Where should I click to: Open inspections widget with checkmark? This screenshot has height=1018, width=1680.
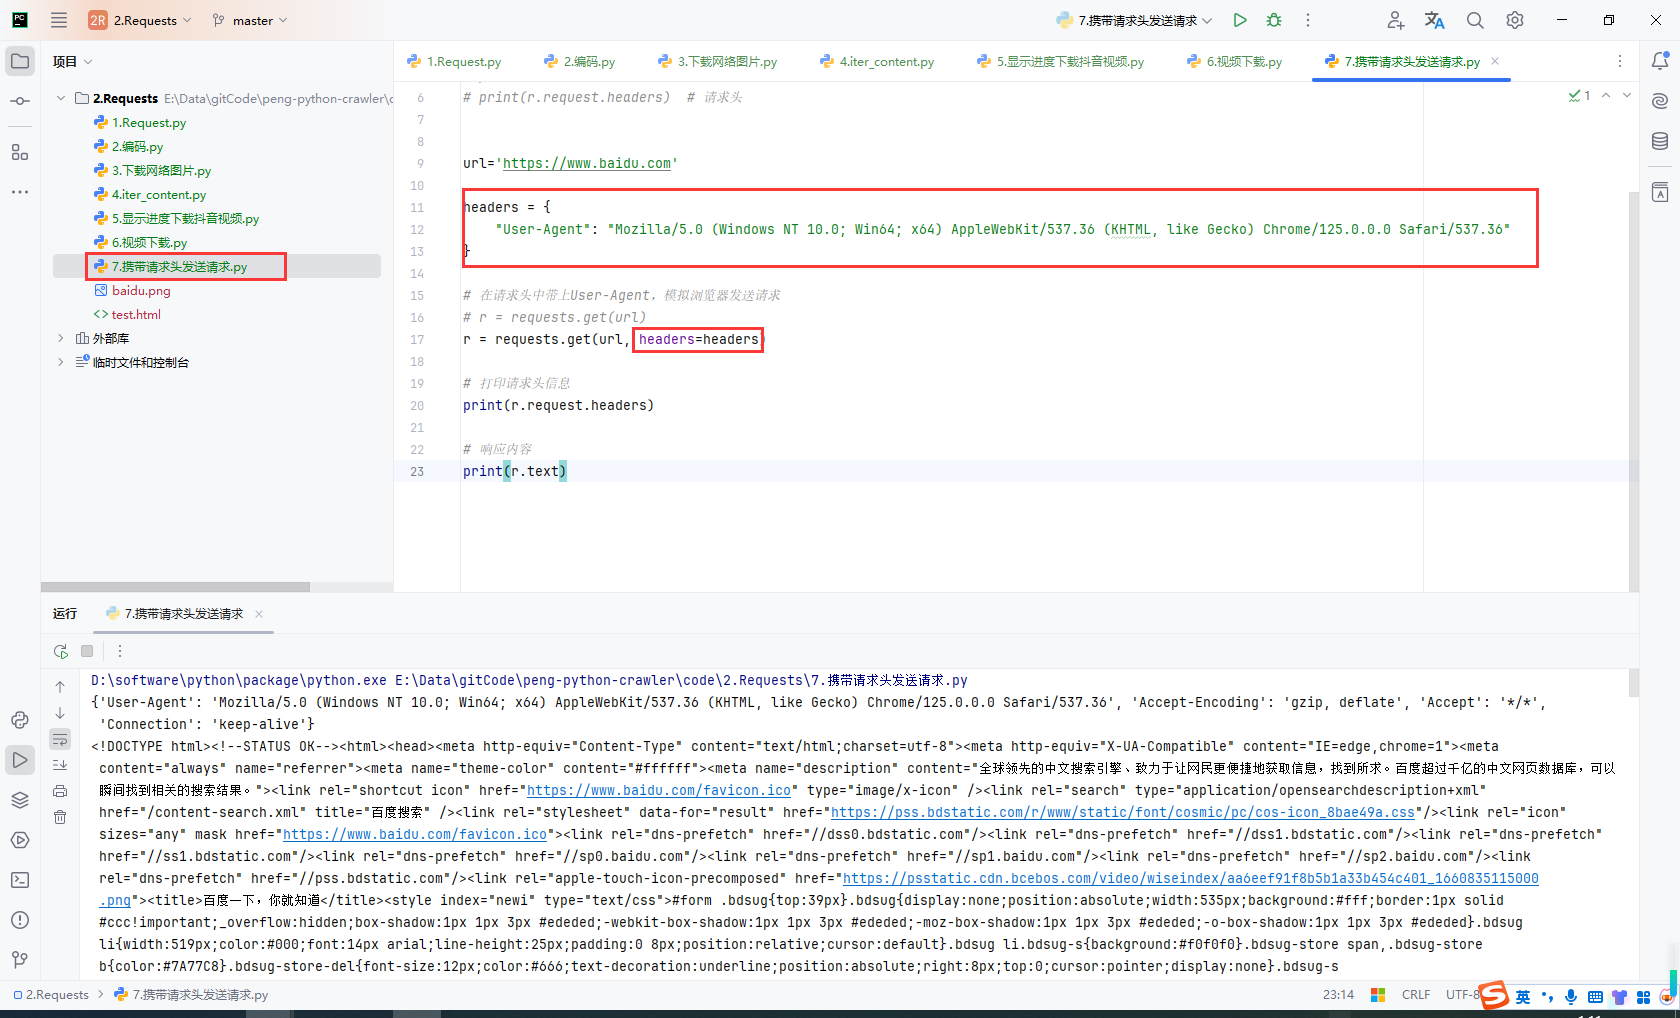[x=1580, y=95]
